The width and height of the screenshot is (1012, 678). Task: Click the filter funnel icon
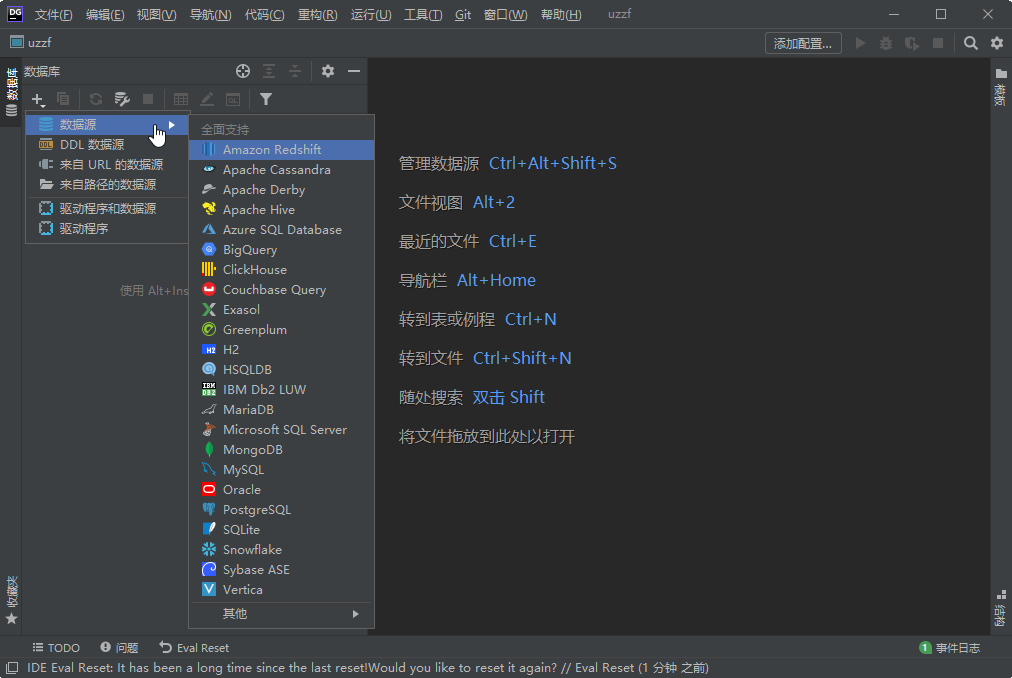(x=266, y=99)
